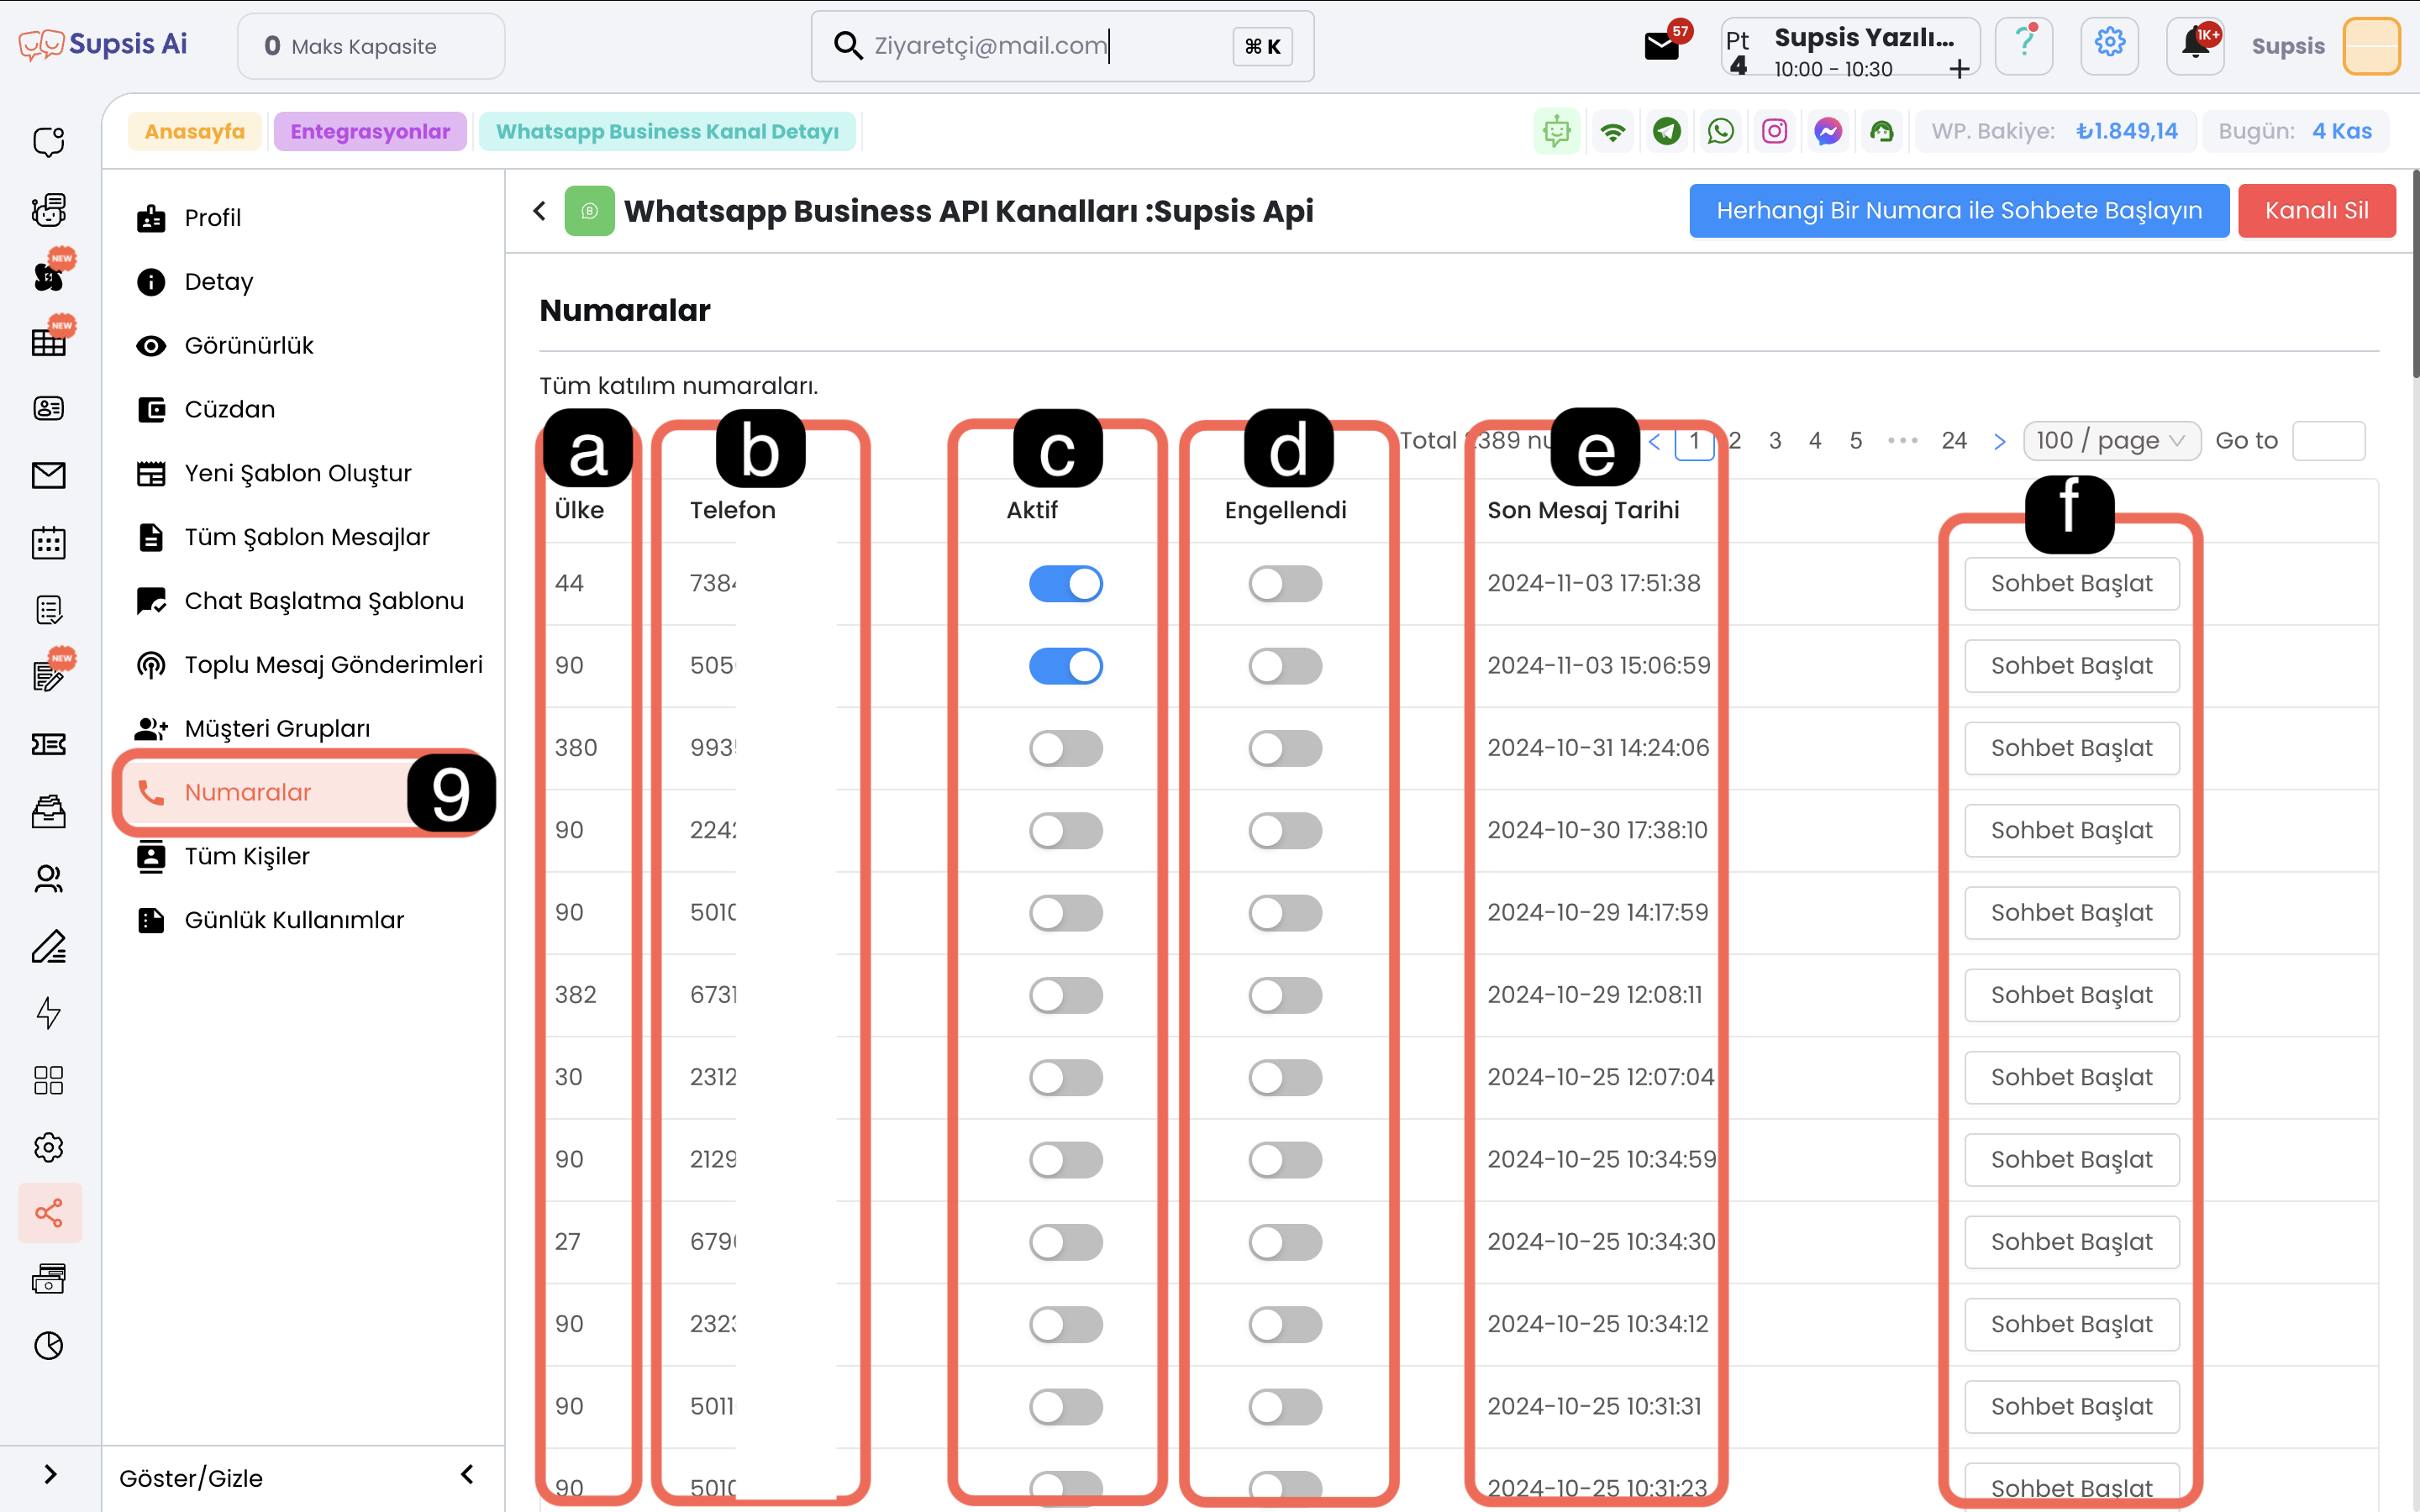Go to previous page with left arrow
This screenshot has width=2420, height=1512.
point(1655,441)
